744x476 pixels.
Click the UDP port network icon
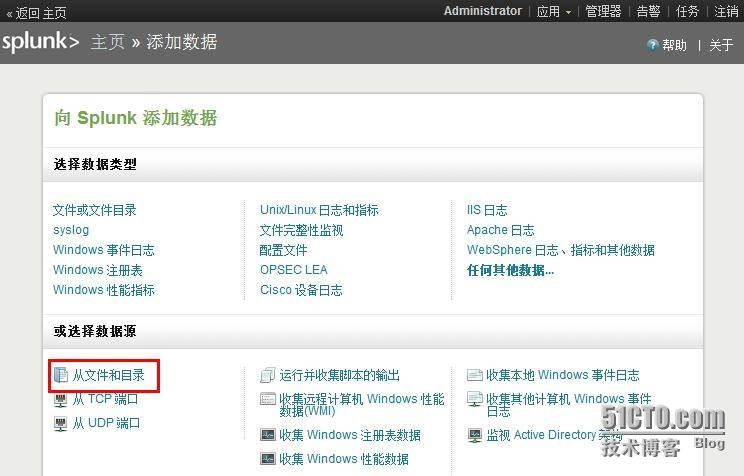click(61, 423)
